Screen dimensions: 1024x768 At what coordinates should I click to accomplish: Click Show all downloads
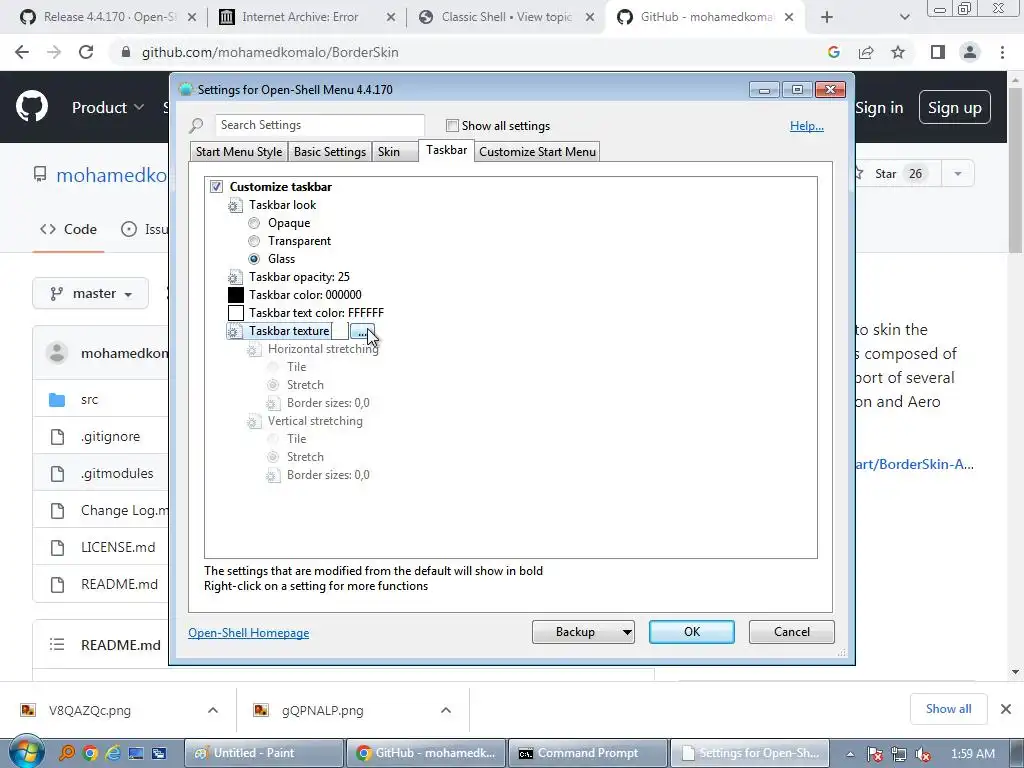[x=948, y=709]
